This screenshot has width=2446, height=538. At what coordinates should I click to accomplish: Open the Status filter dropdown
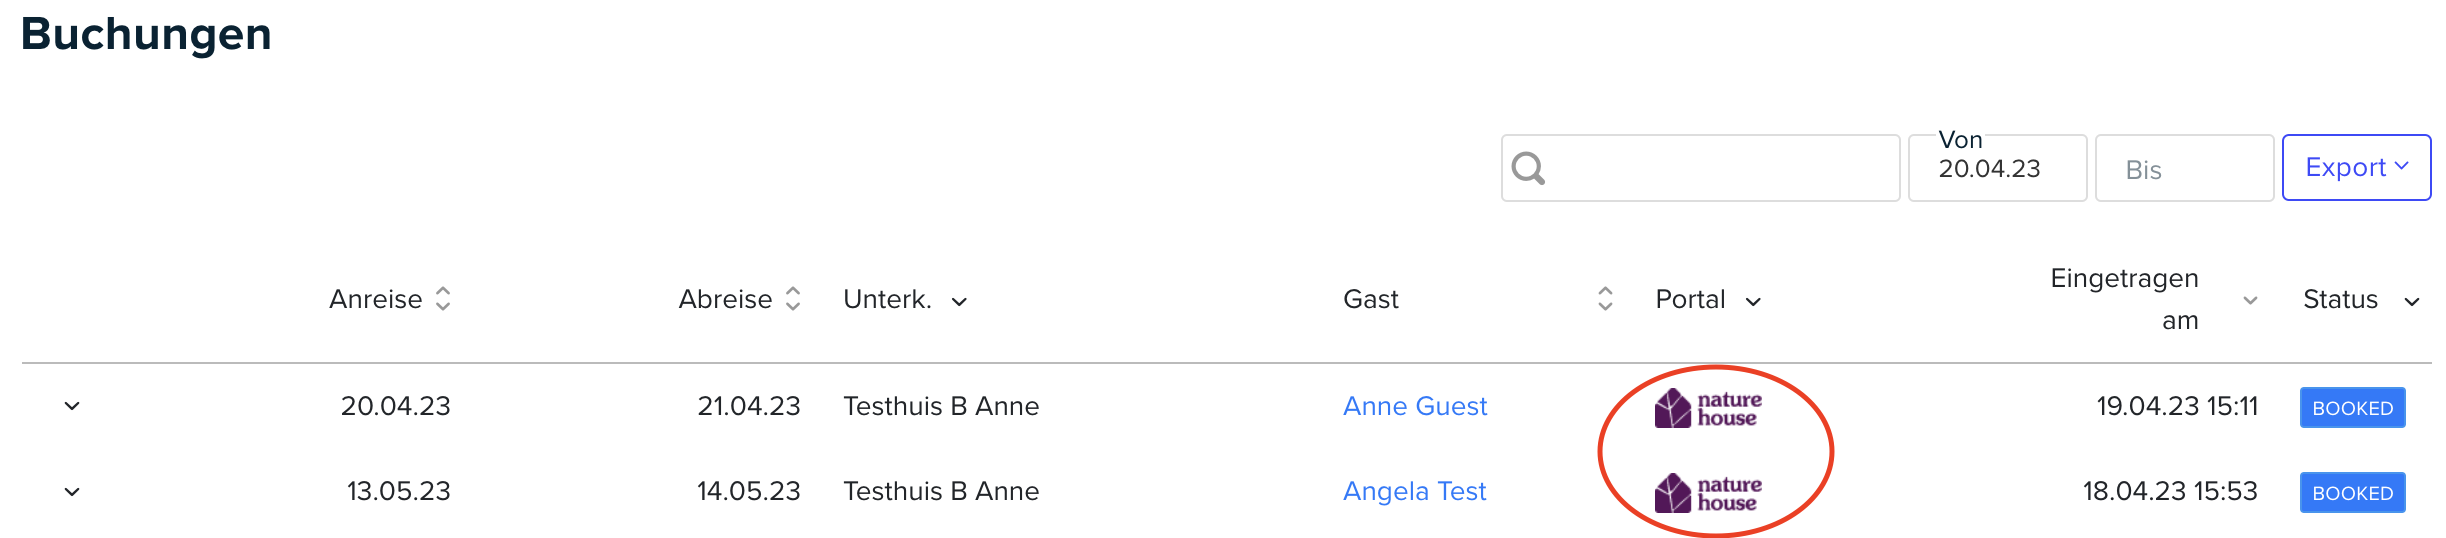point(2412,302)
